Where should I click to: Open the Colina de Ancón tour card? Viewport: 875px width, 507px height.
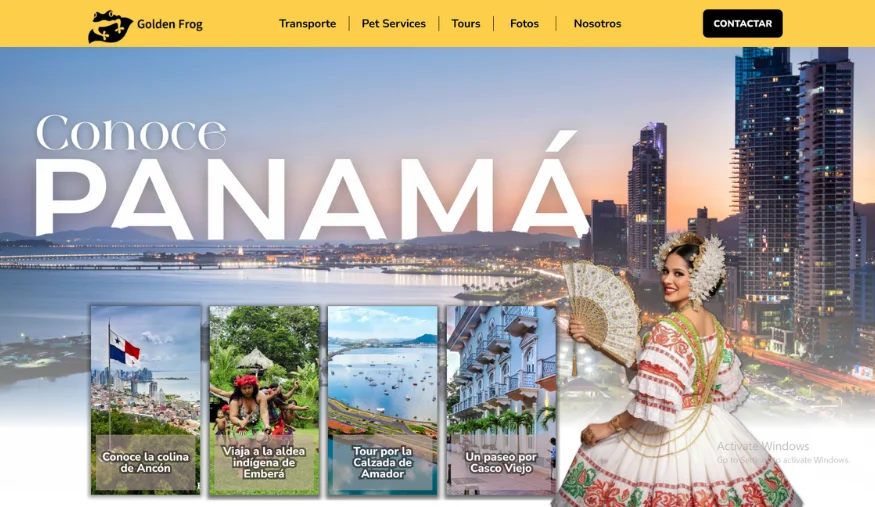[146, 400]
